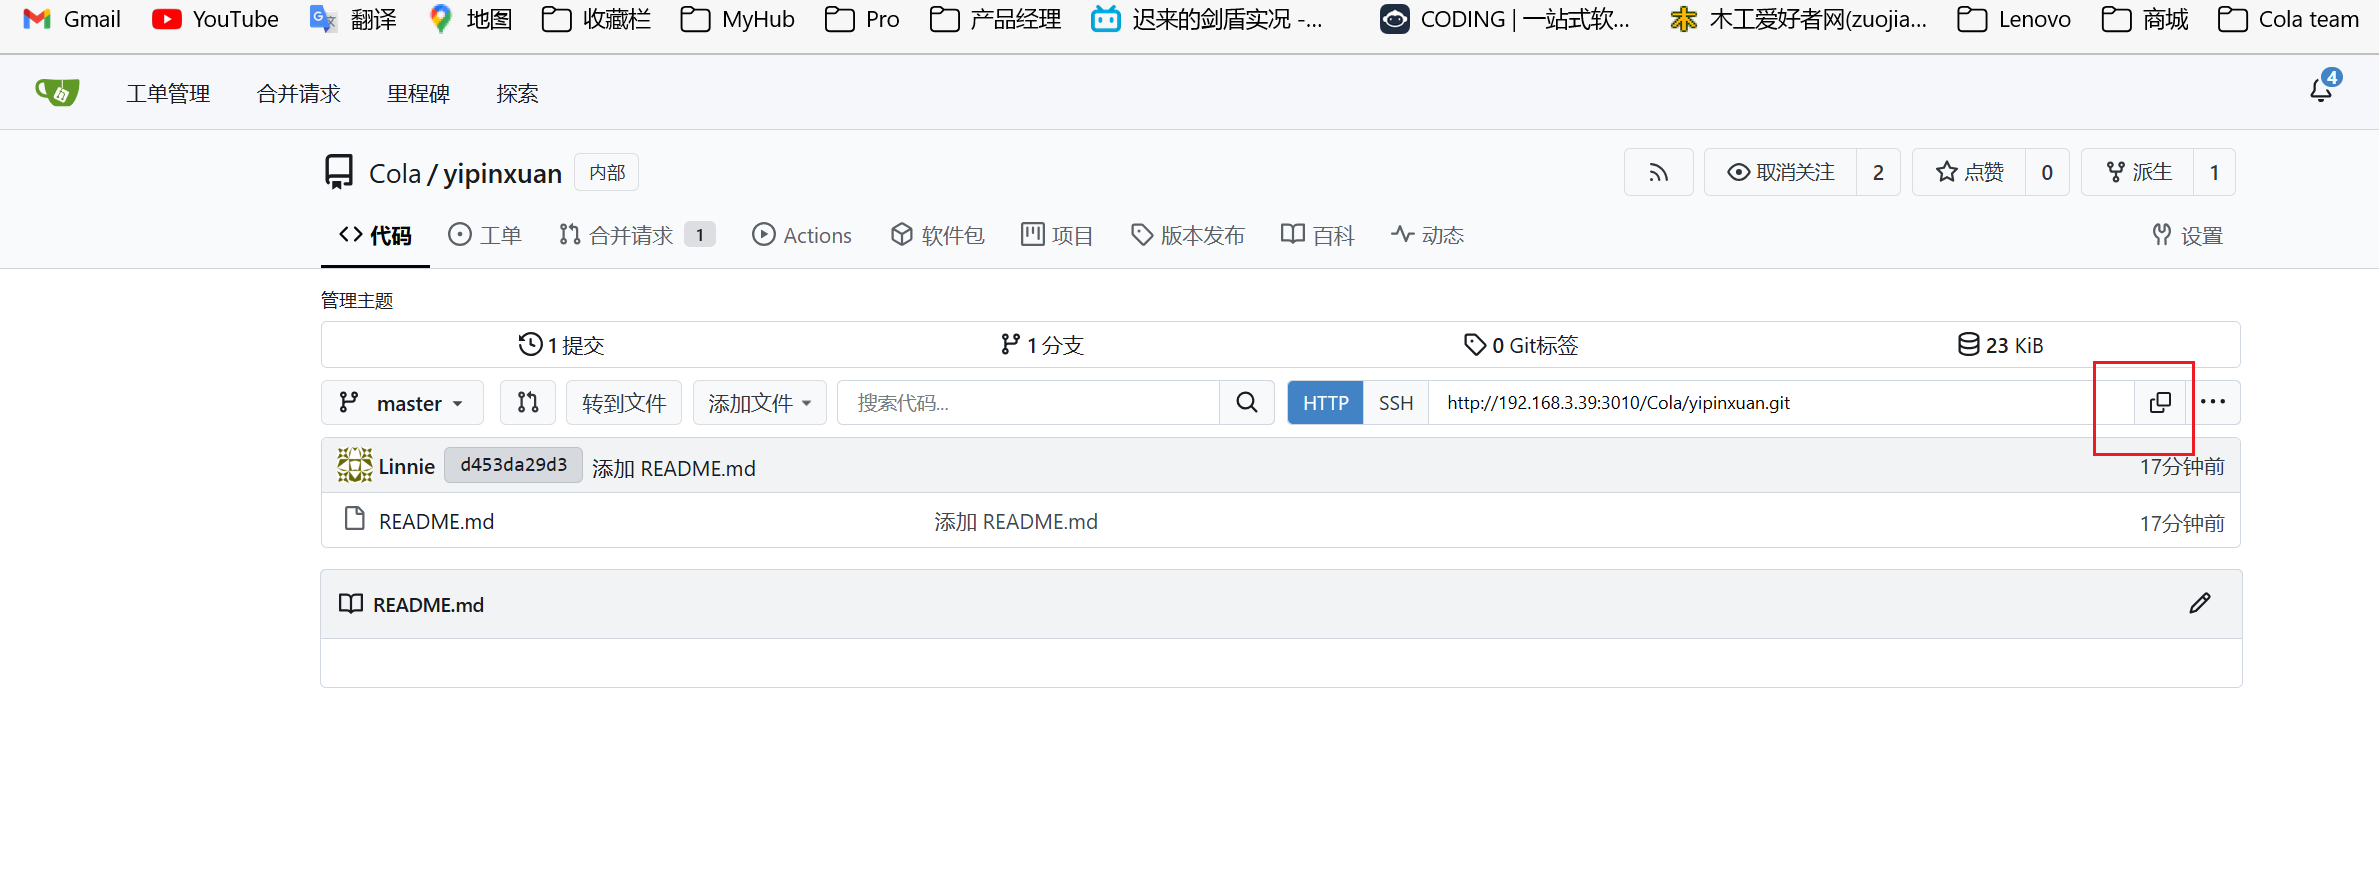Open the more clone options menu
Screen dimensions: 2379x889
point(2213,402)
